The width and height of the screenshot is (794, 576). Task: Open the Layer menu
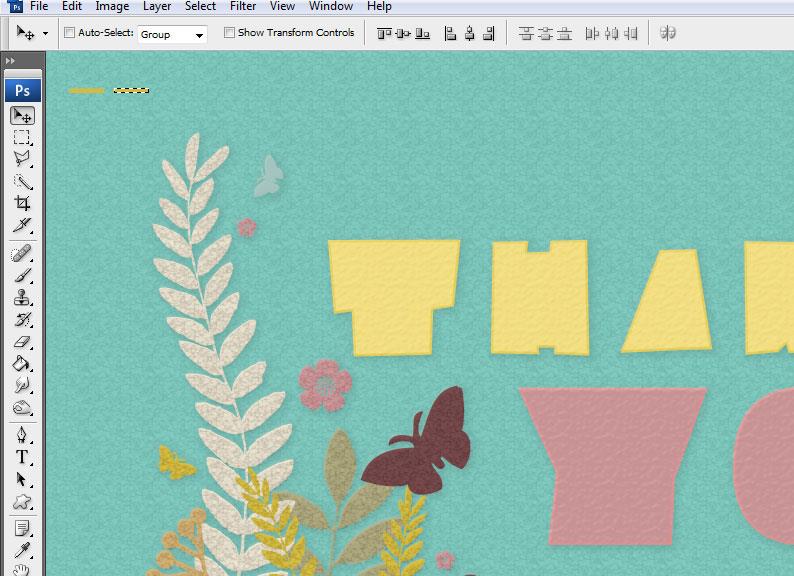[x=157, y=6]
